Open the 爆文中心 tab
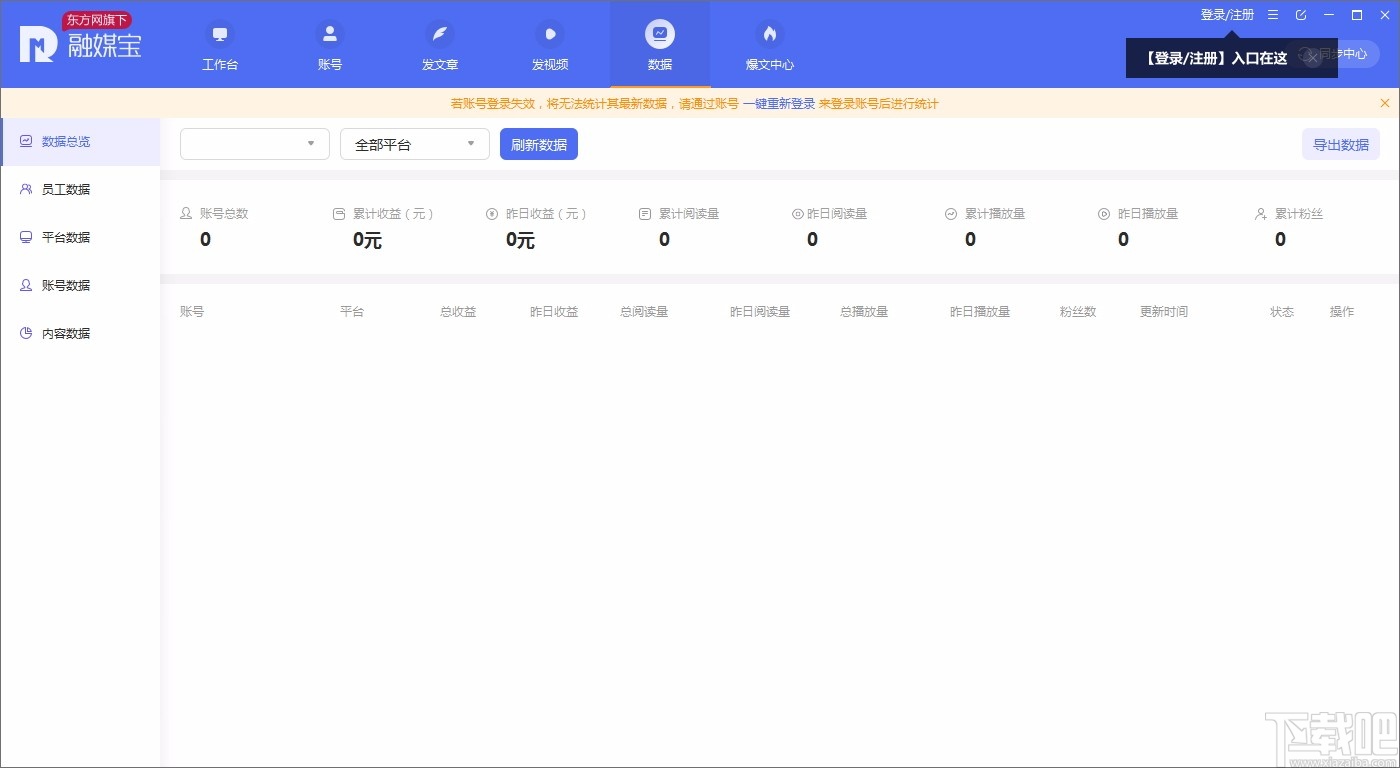The image size is (1400, 768). pyautogui.click(x=770, y=47)
